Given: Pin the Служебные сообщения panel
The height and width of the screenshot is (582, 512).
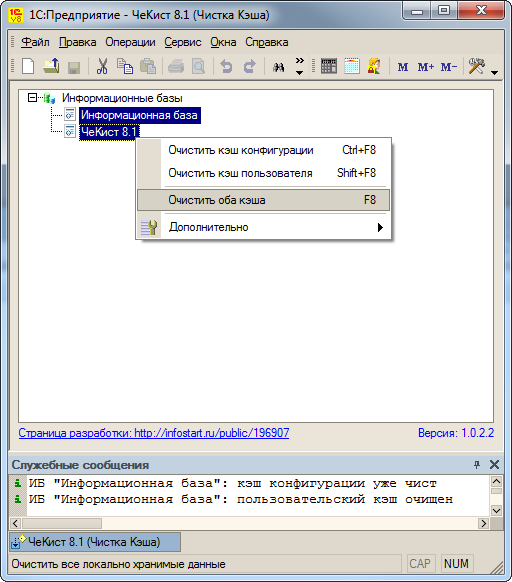Looking at the screenshot, I should pyautogui.click(x=477, y=464).
